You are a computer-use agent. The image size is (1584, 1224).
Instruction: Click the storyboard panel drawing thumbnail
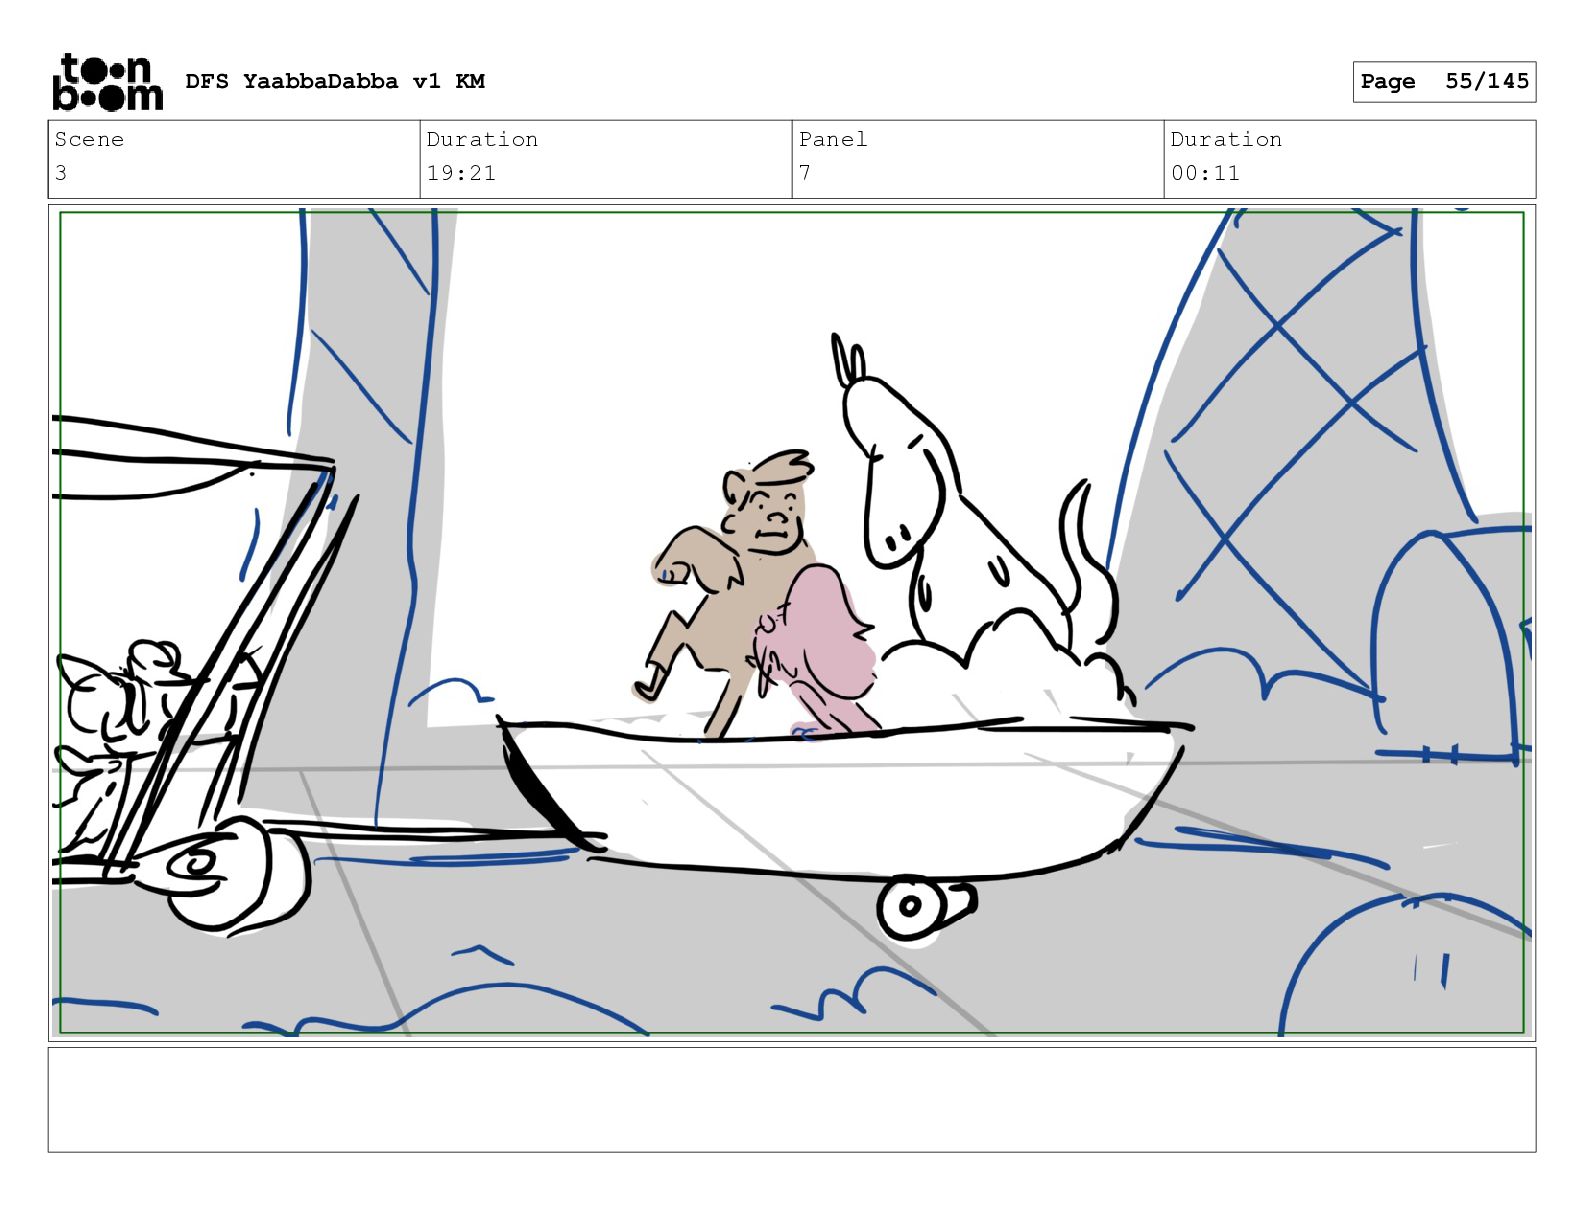tap(792, 623)
